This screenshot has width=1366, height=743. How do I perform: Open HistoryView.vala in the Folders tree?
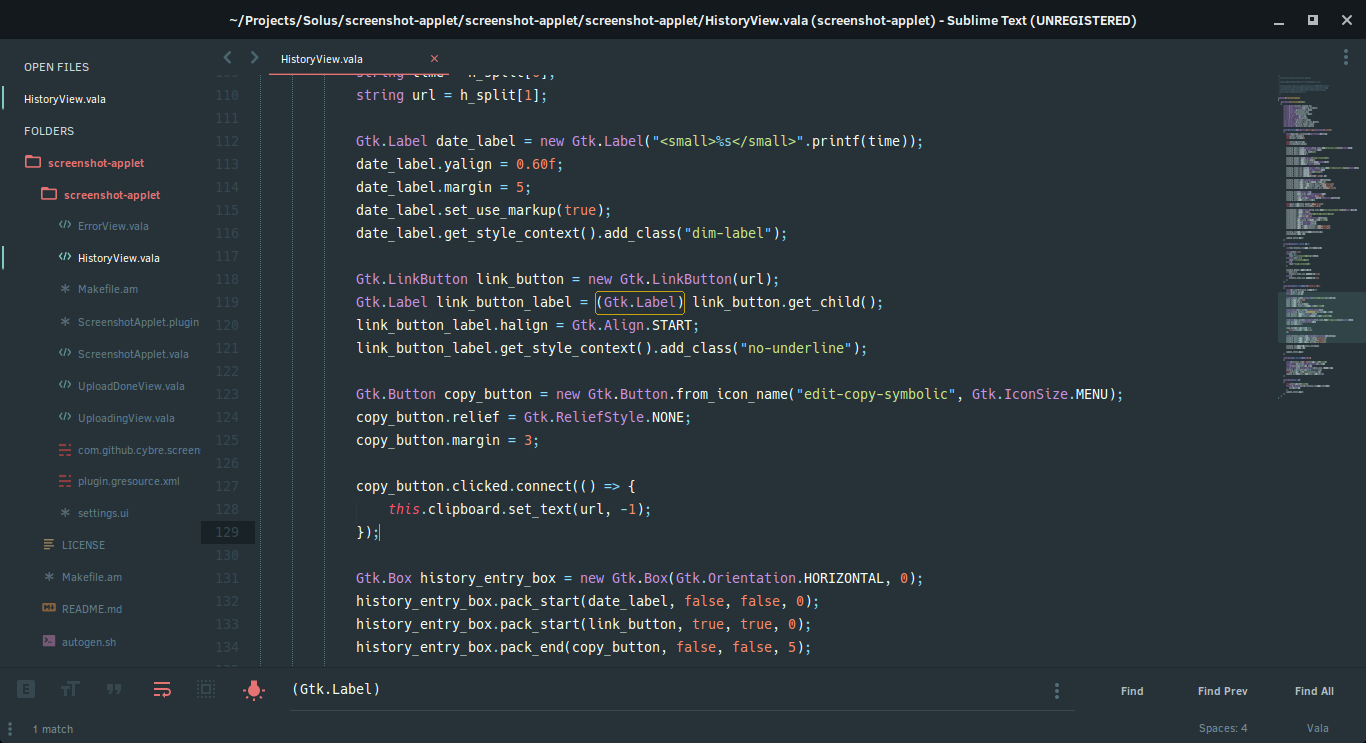click(119, 258)
